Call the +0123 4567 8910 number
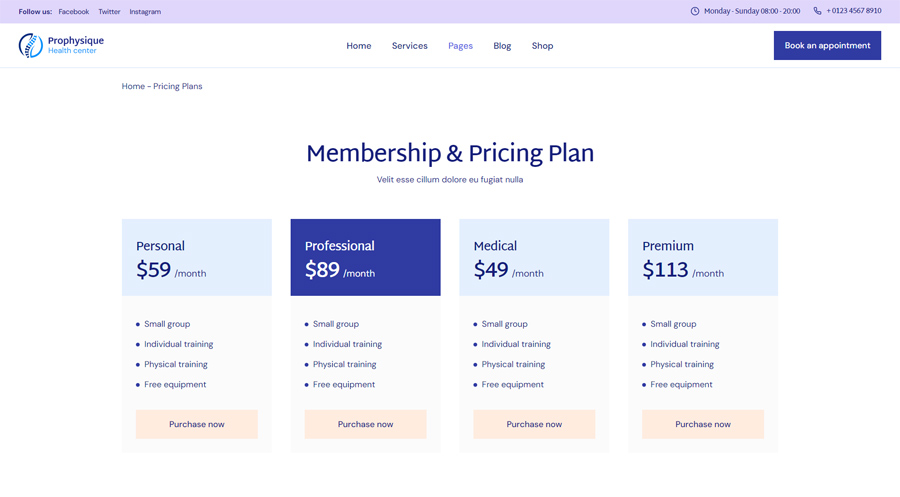This screenshot has height=497, width=900. pos(854,11)
